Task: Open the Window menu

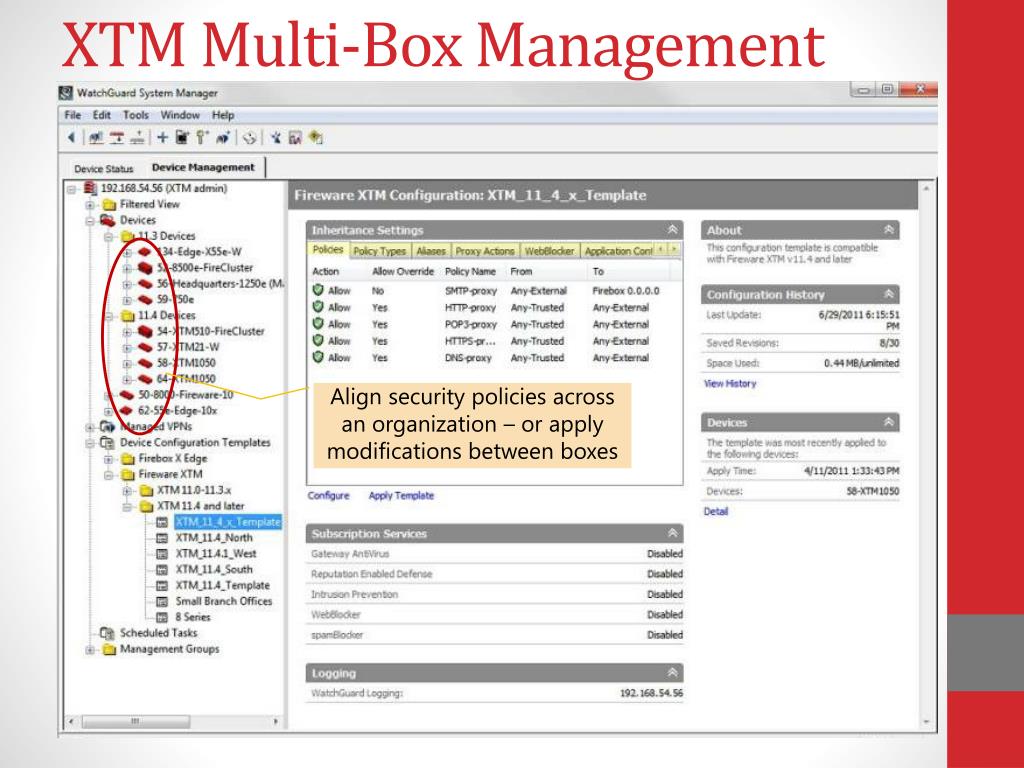Action: (180, 115)
